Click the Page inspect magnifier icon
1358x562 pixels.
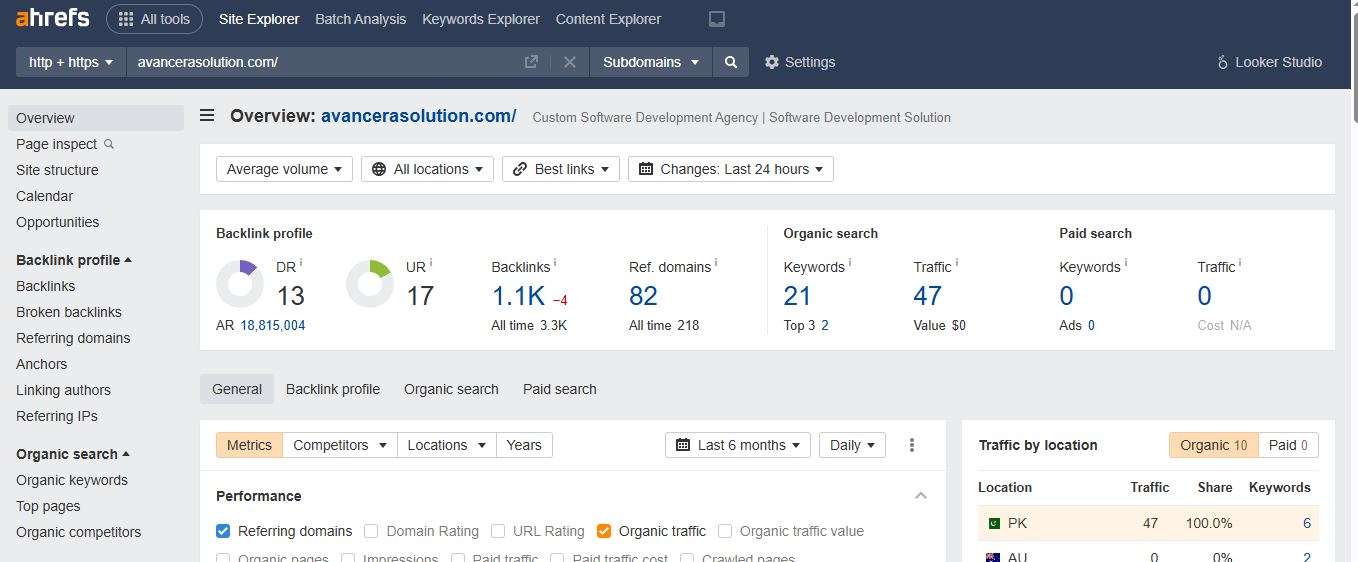tap(109, 144)
